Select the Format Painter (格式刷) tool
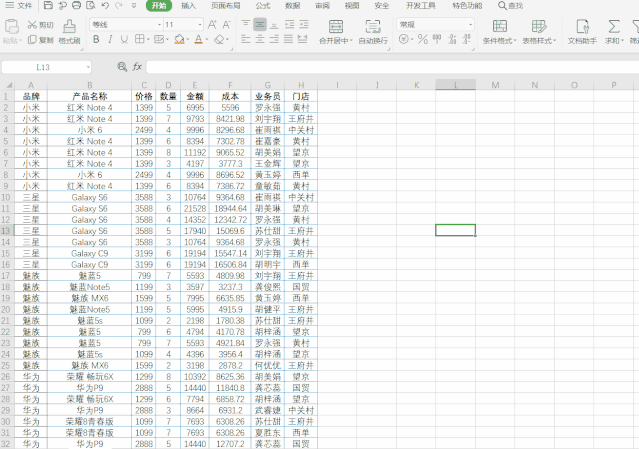Viewport: 639px width, 449px height. (69, 32)
